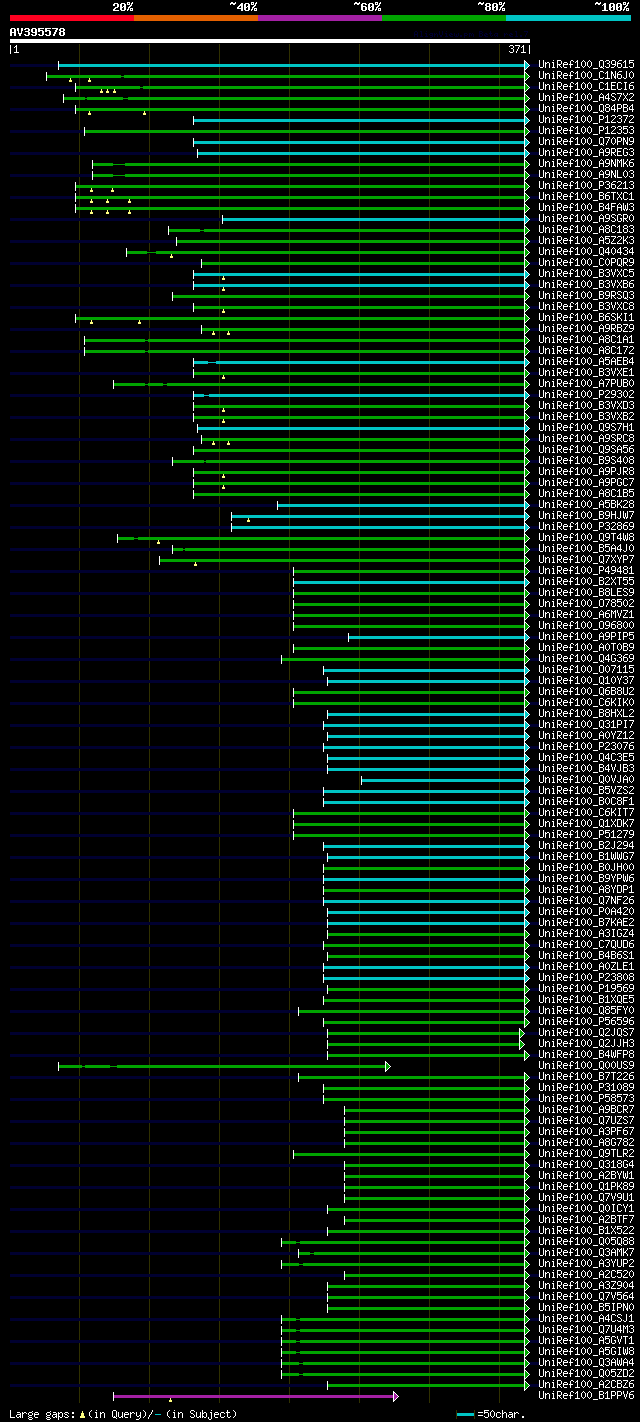The image size is (640, 1422).
Task: Click the cyan alignment bar for UniRef100_Q39615
Action: pos(294,64)
